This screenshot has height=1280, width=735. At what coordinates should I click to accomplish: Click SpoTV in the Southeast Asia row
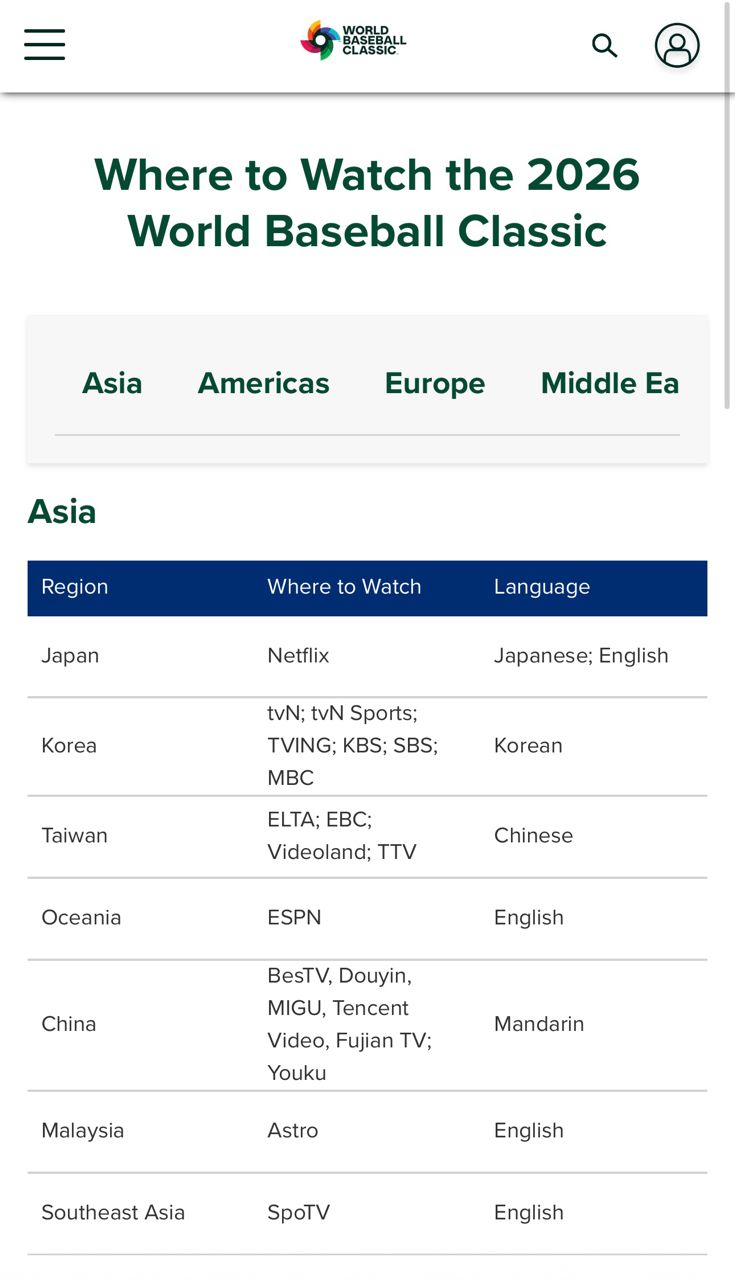pyautogui.click(x=298, y=1213)
